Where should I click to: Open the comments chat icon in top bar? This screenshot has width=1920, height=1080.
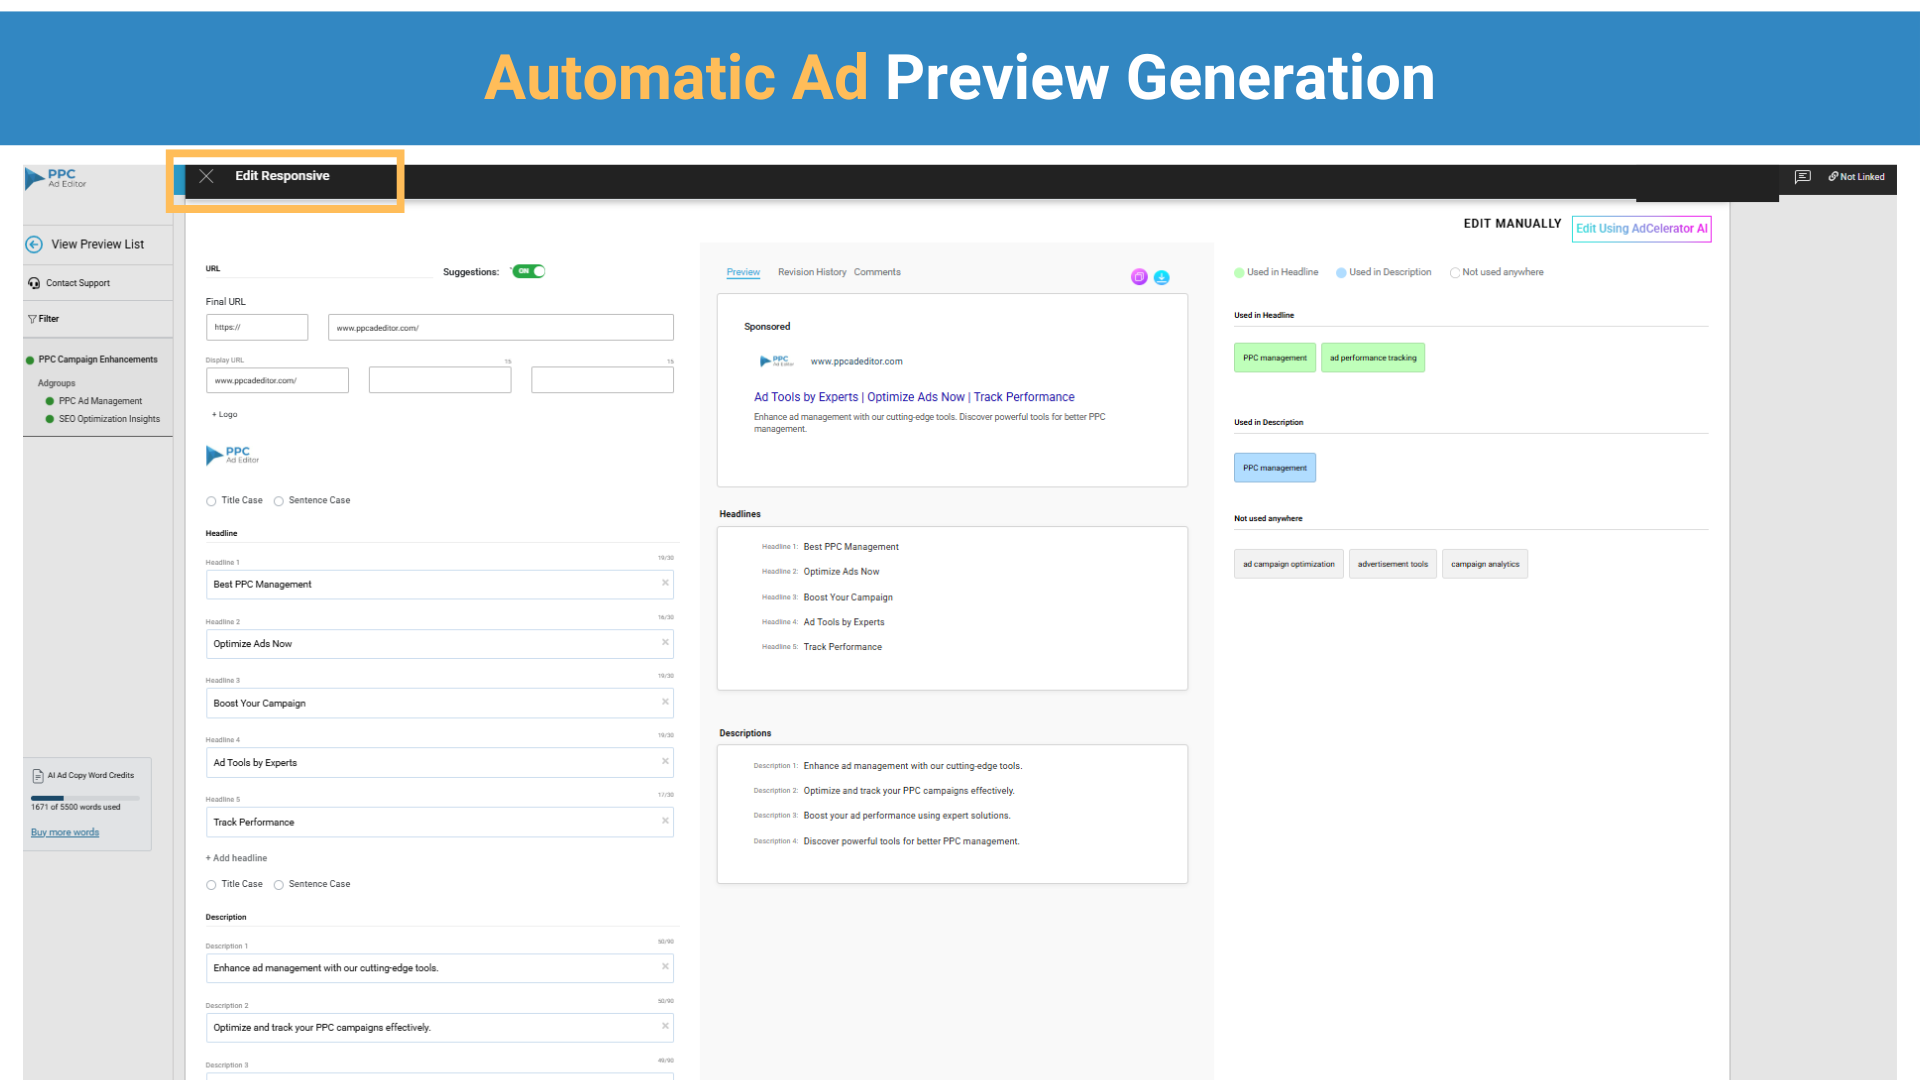point(1802,177)
